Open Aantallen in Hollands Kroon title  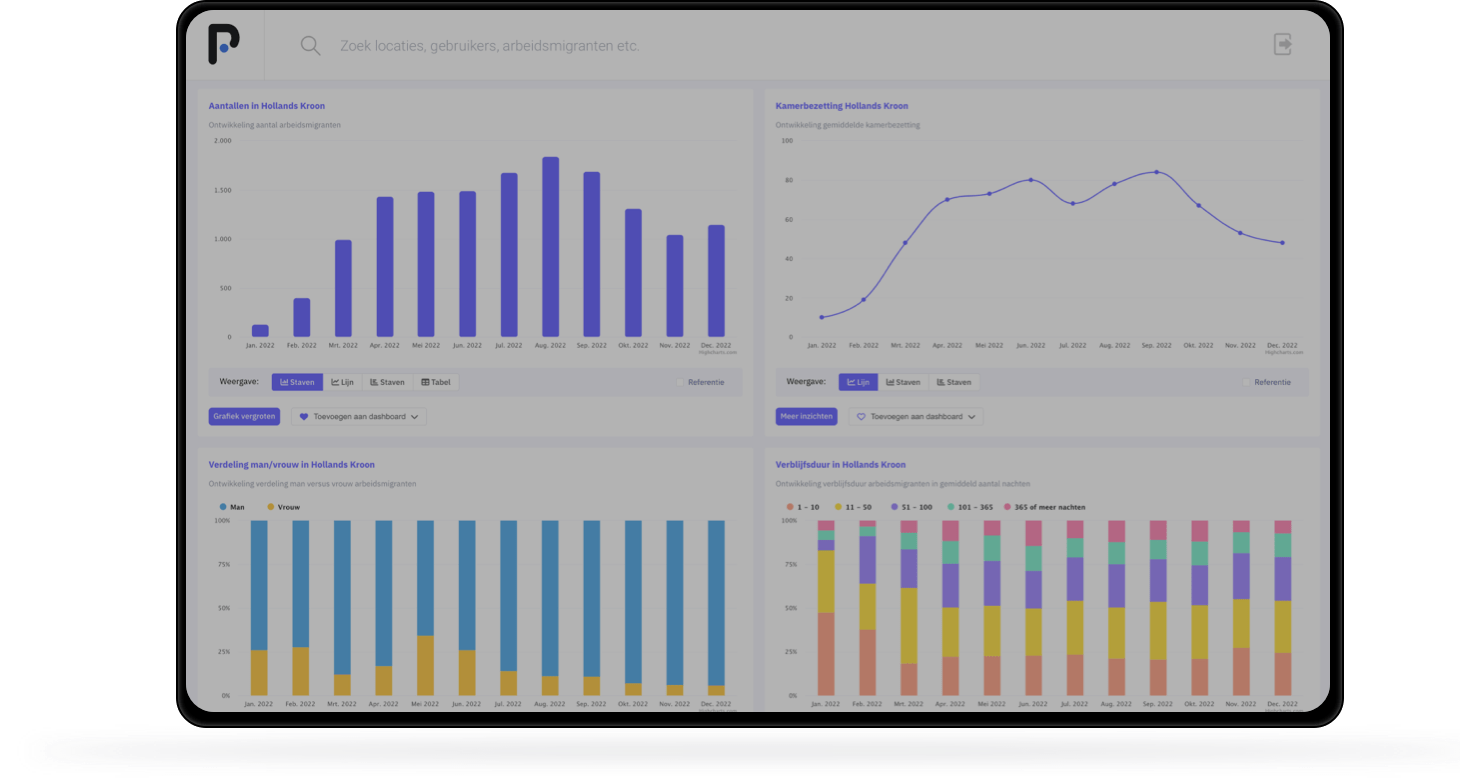[266, 106]
